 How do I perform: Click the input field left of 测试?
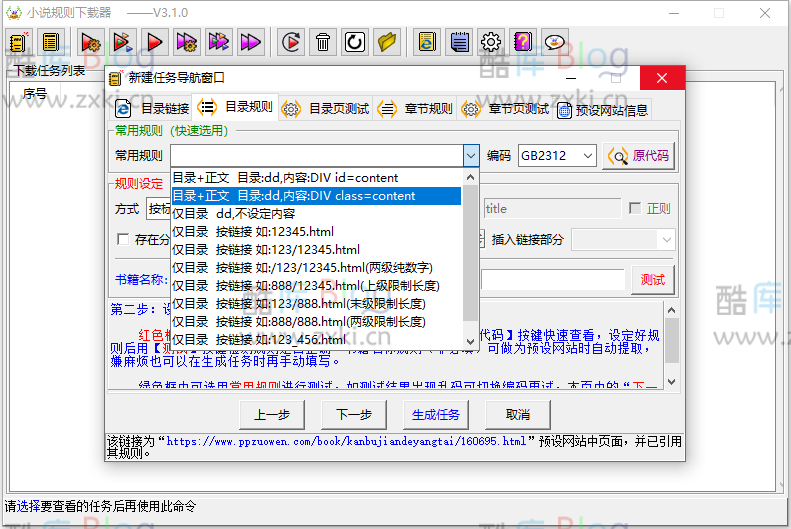pos(553,280)
